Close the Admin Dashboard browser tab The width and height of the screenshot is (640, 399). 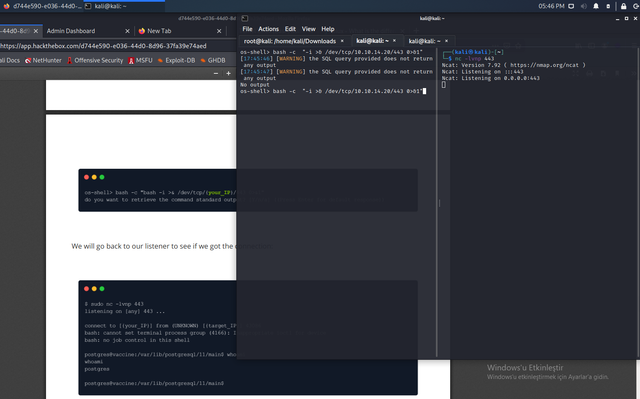[x=127, y=31]
